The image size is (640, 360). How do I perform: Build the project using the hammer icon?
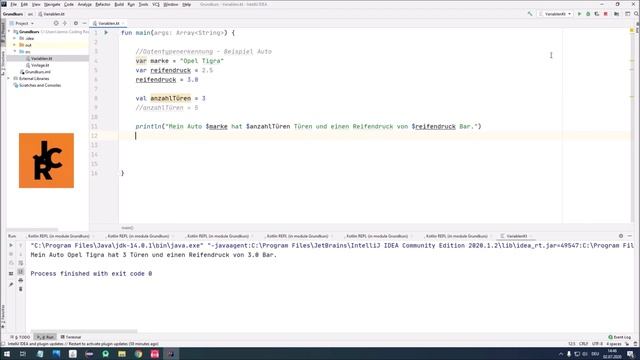point(530,14)
